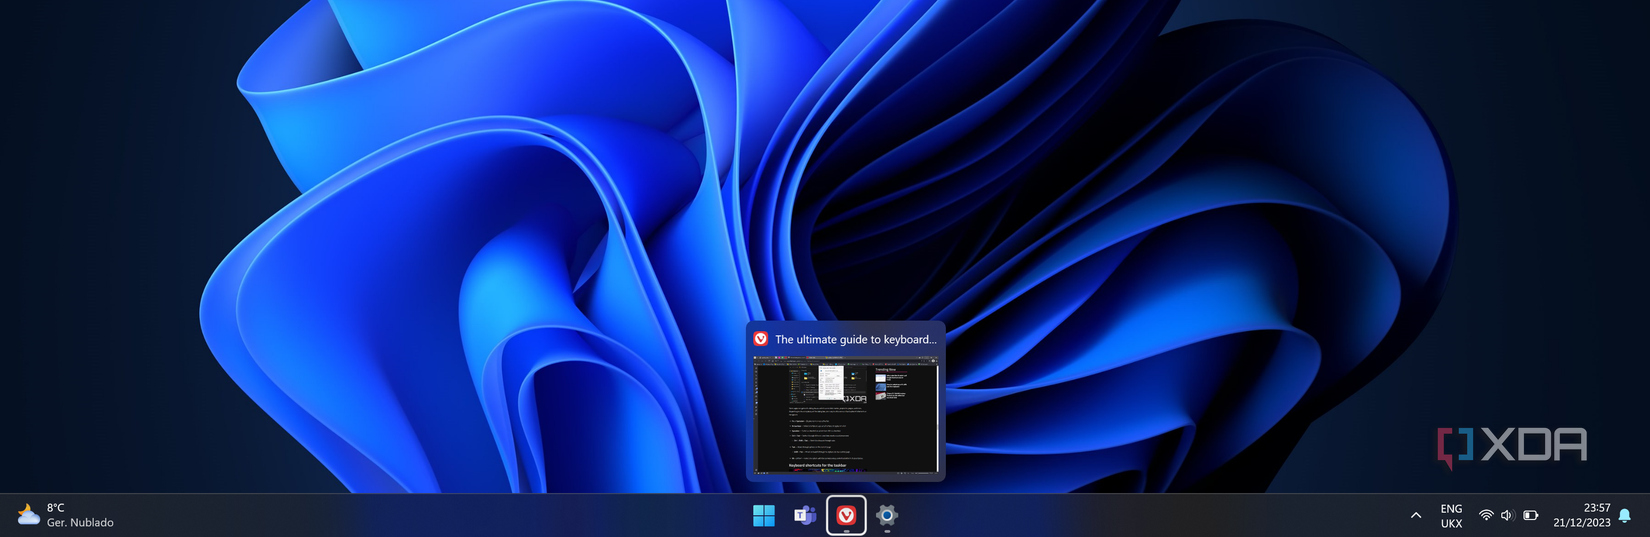
Task: Click the Vivaldi logo in the preview header
Action: pos(760,339)
